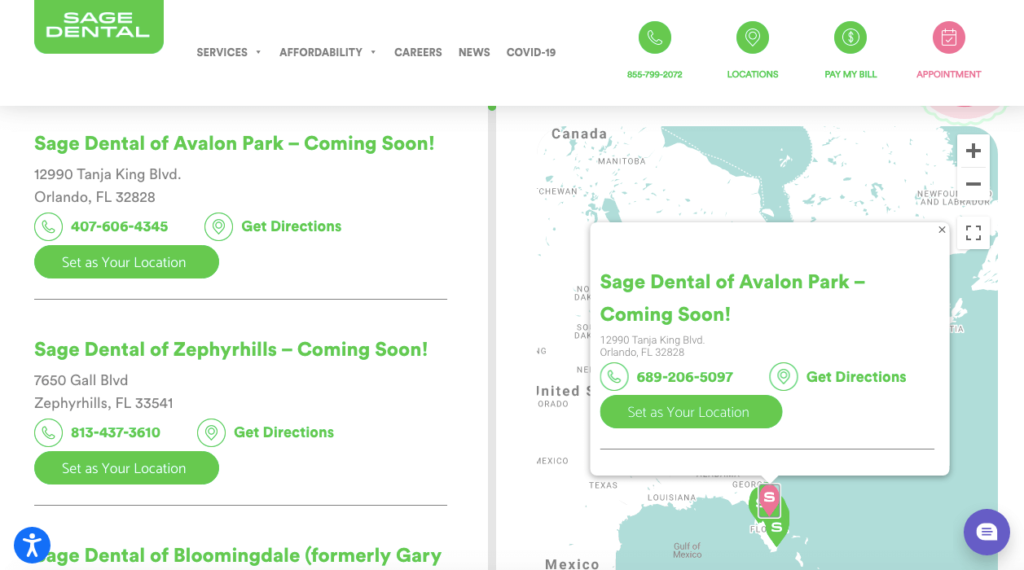Viewport: 1024px width, 570px height.
Task: Set Zephyrhills as your location
Action: [126, 467]
